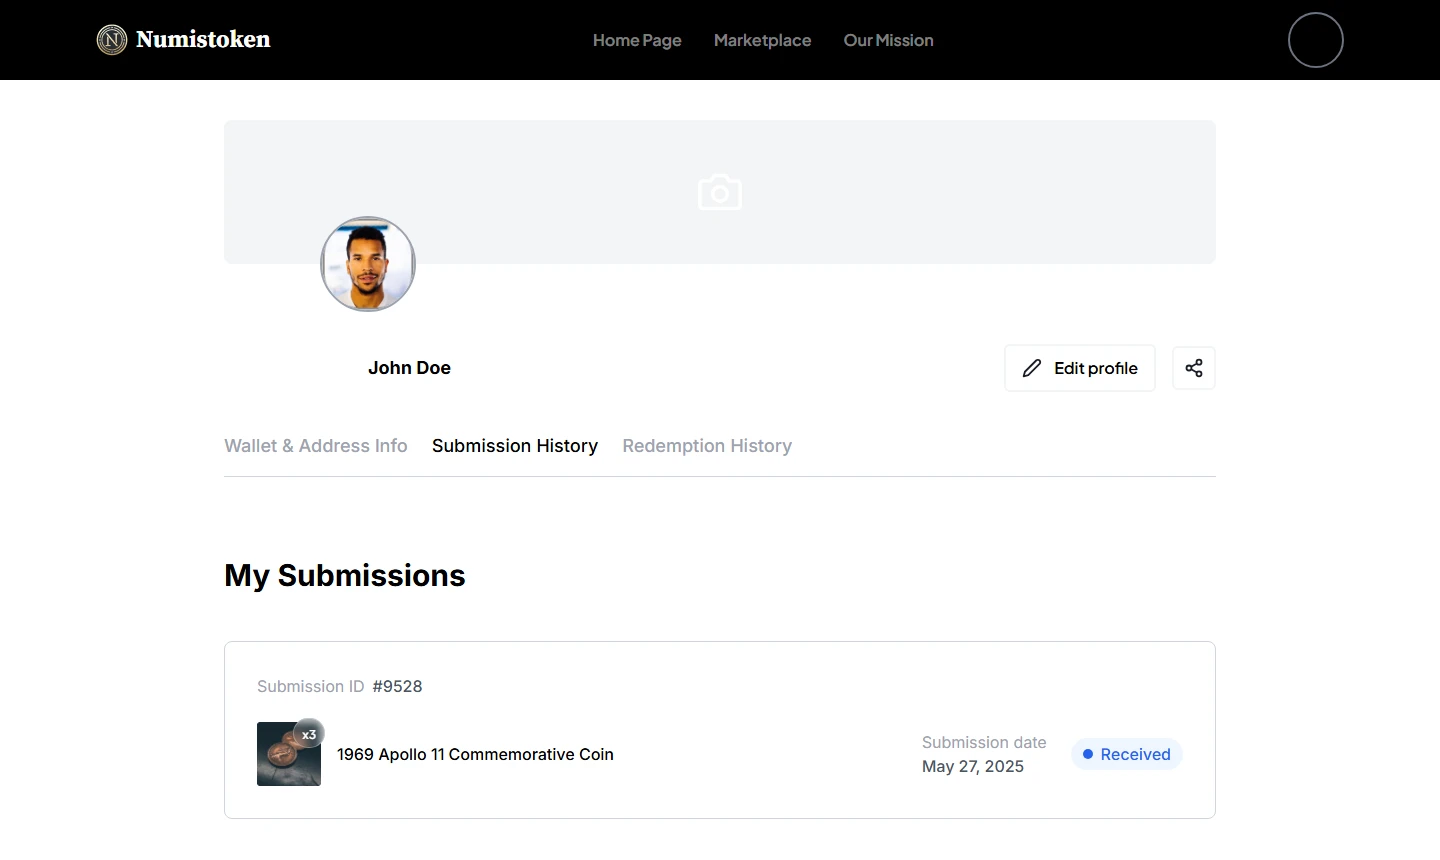The width and height of the screenshot is (1440, 860).
Task: Click the Edit profile button
Action: click(1080, 368)
